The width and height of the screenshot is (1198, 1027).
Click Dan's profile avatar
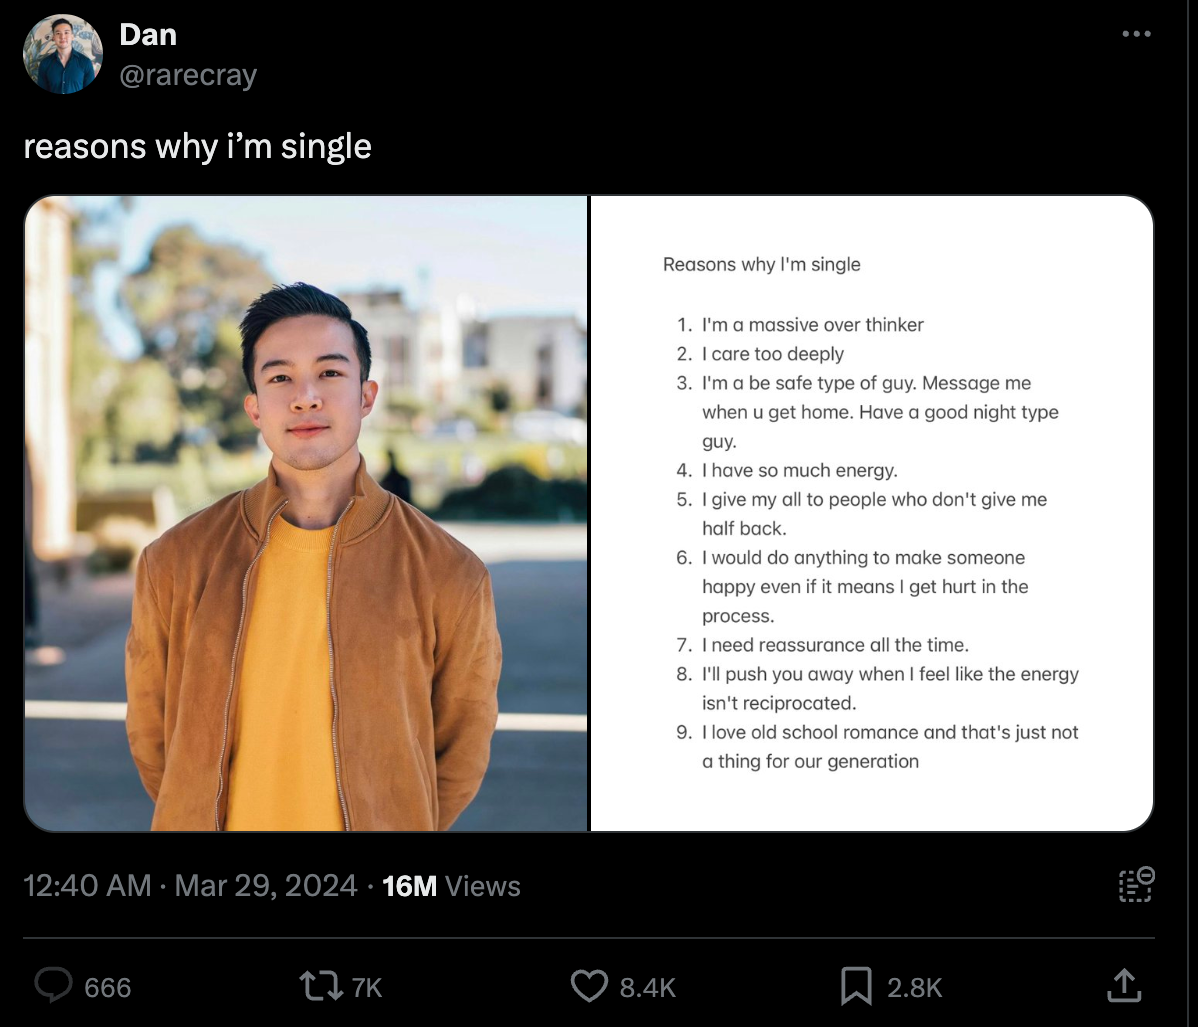click(63, 53)
